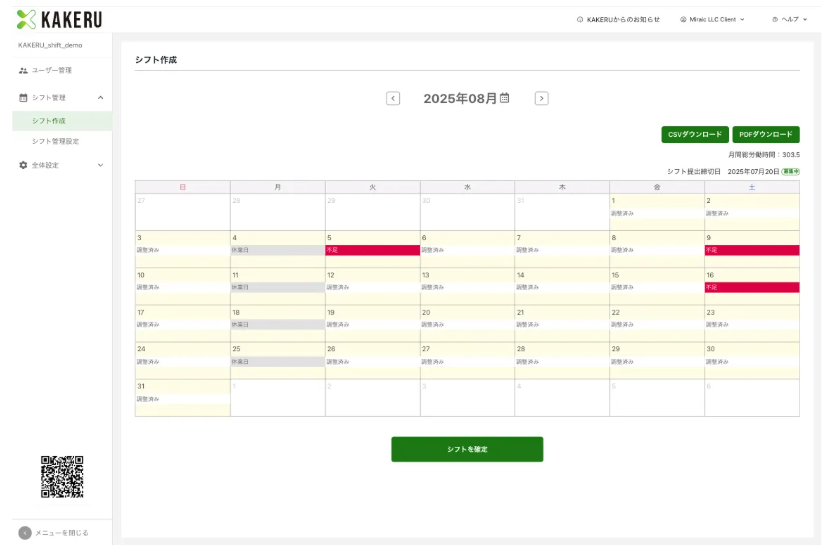Image resolution: width=834 pixels, height=545 pixels.
Task: Collapse the シフト管理 section chevron
Action: [x=100, y=97]
